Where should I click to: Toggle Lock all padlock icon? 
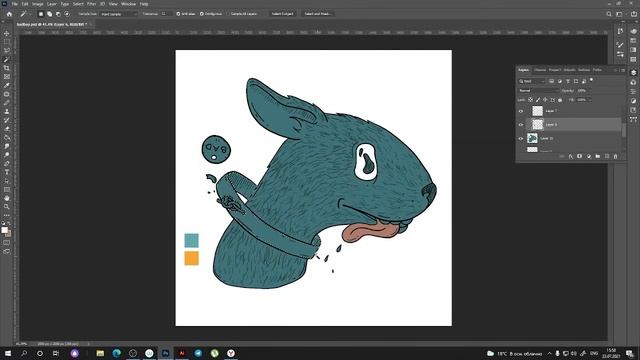[560, 100]
